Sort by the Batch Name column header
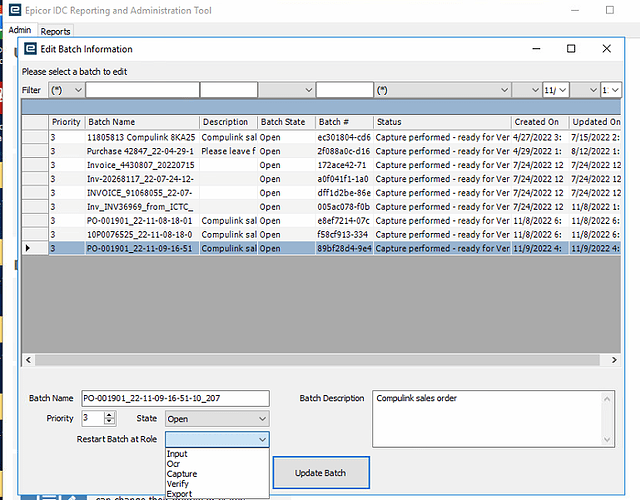Viewport: 640px width, 500px height. [x=142, y=122]
